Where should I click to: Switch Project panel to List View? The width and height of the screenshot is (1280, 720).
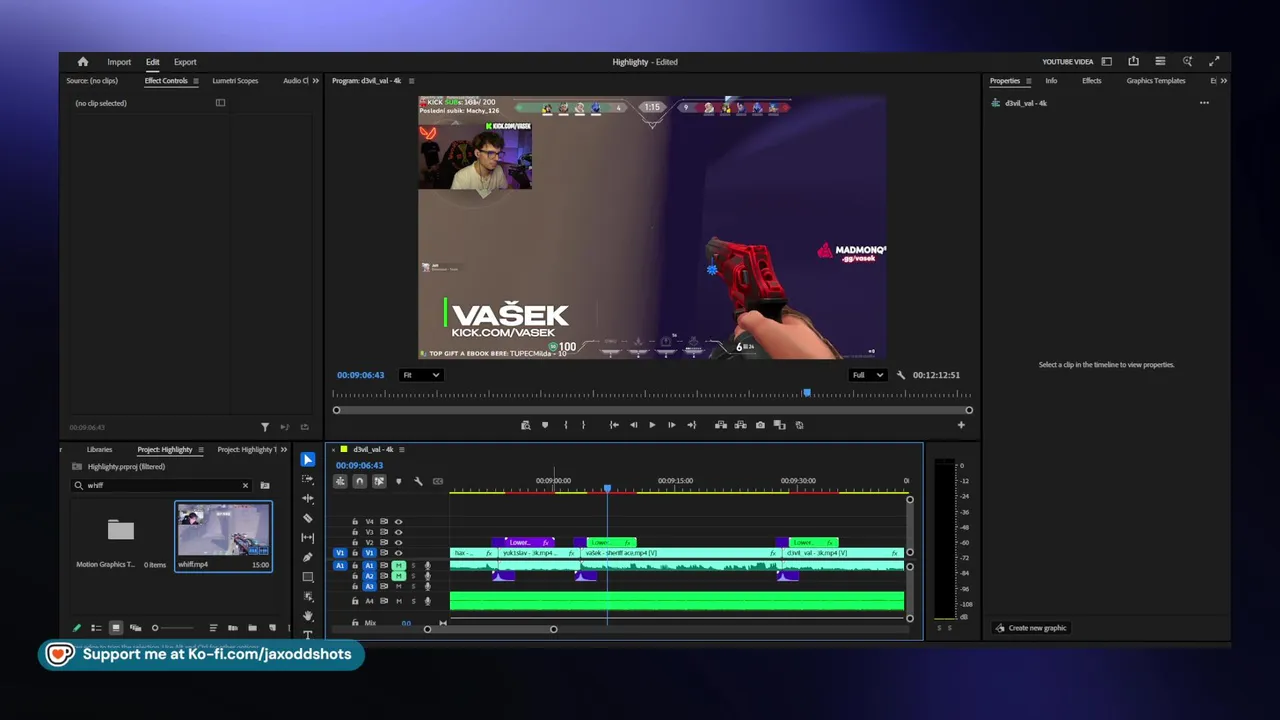click(x=96, y=628)
